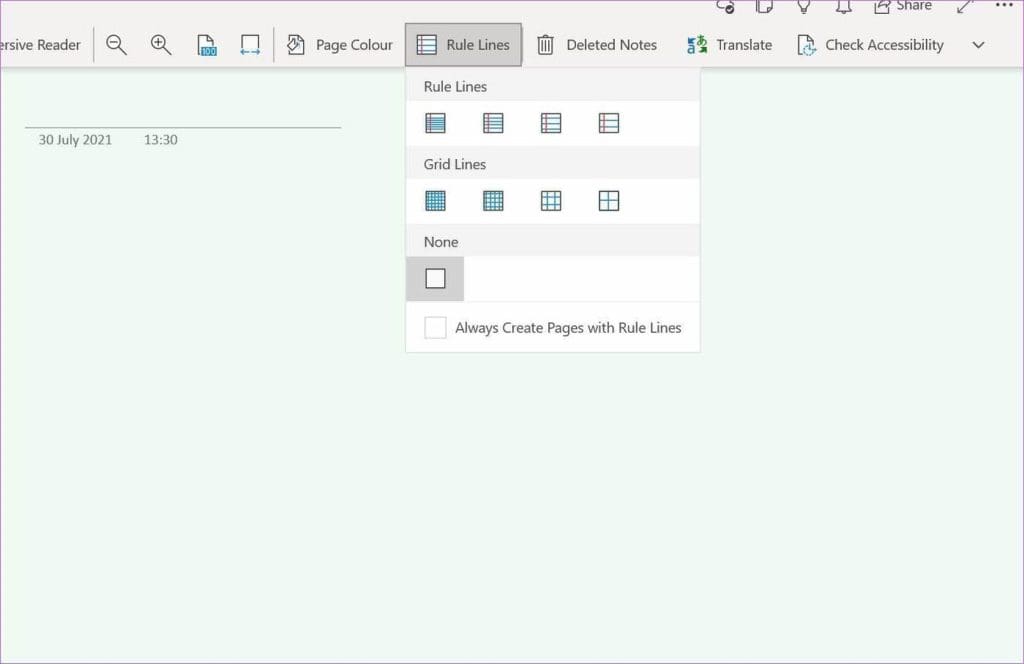Select None to remove all lines
Screen dimensions: 1024x664
click(435, 278)
